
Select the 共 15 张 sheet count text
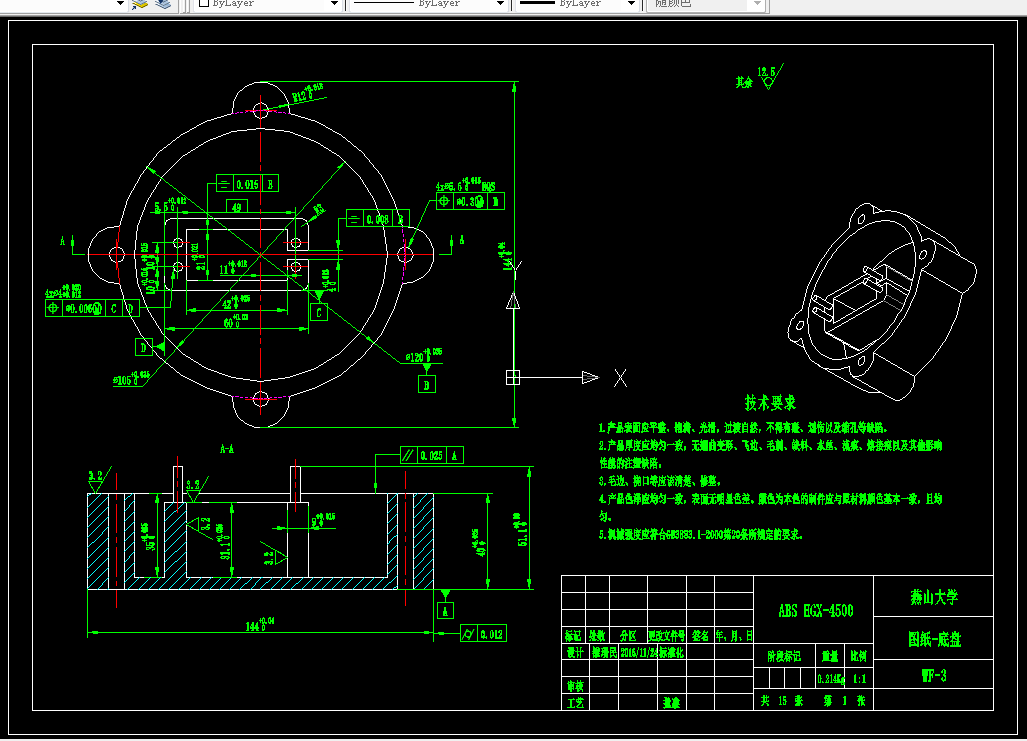tap(781, 700)
